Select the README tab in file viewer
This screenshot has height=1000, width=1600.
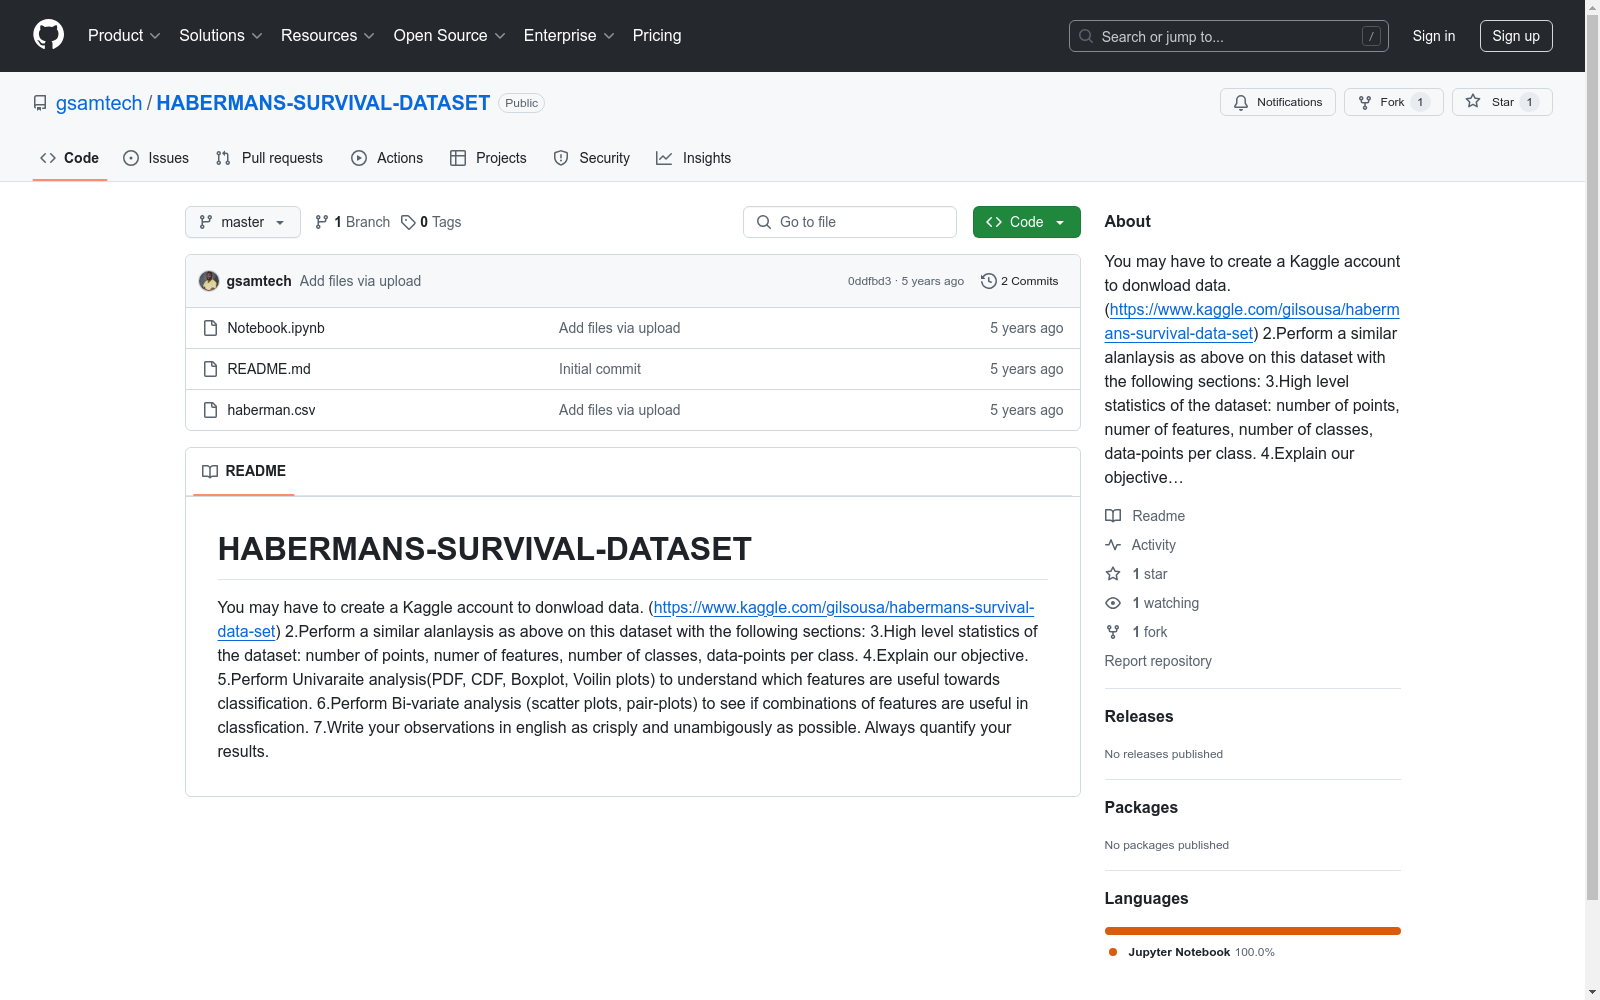(x=244, y=471)
